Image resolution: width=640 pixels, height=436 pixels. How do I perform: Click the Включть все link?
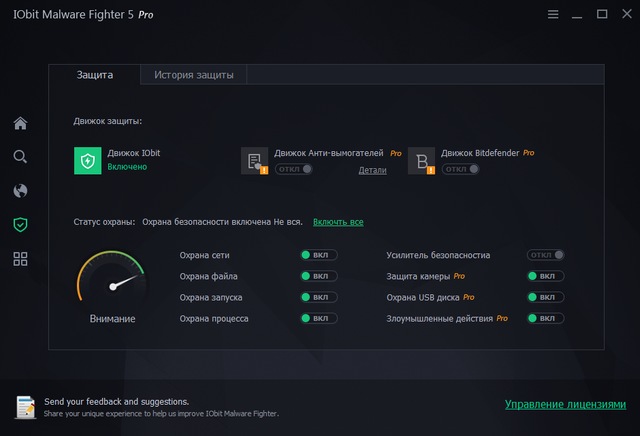click(x=338, y=222)
